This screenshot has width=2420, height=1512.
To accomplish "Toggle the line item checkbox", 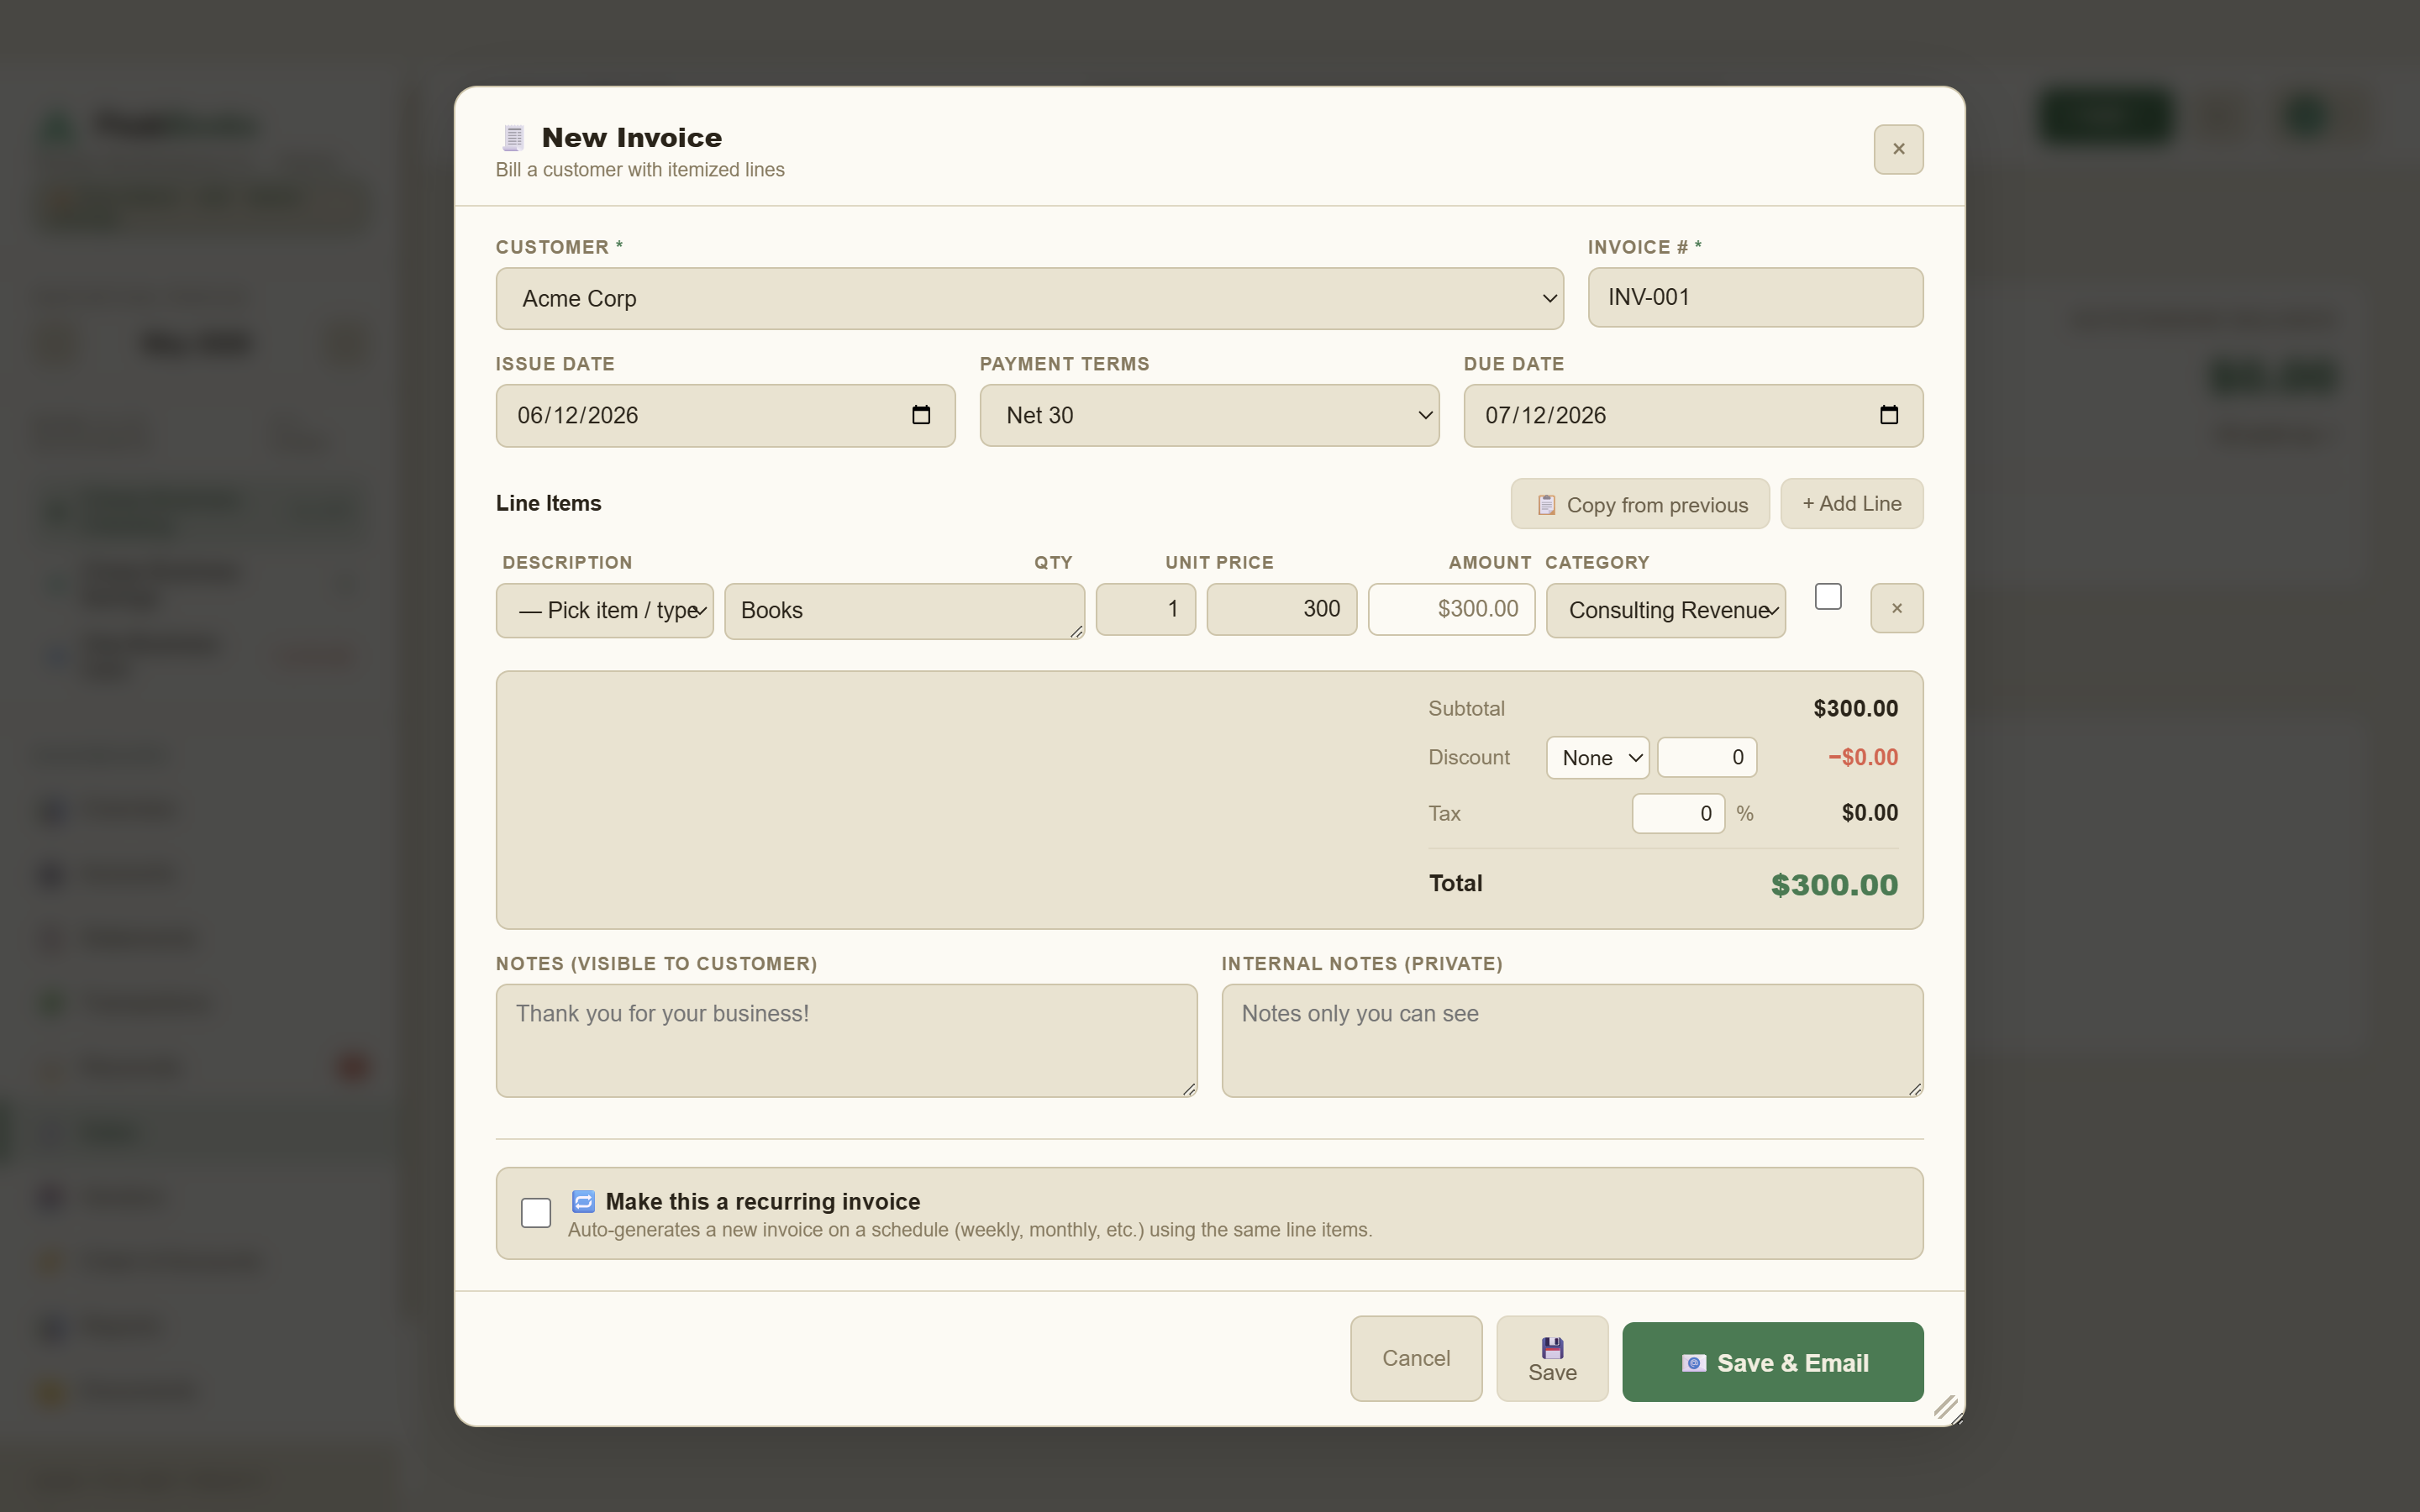I will pos(1828,596).
